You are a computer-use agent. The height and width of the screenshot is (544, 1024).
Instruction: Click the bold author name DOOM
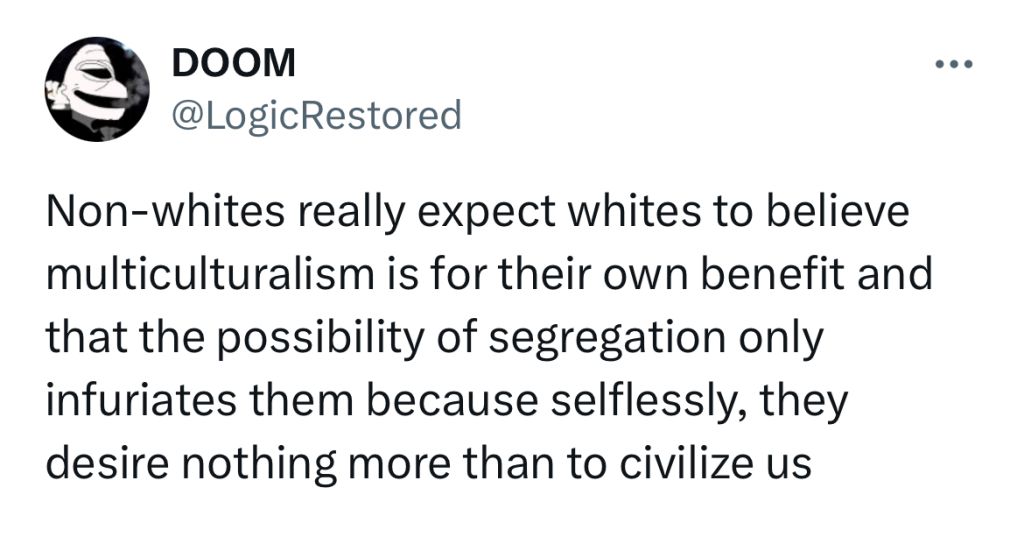[x=234, y=63]
